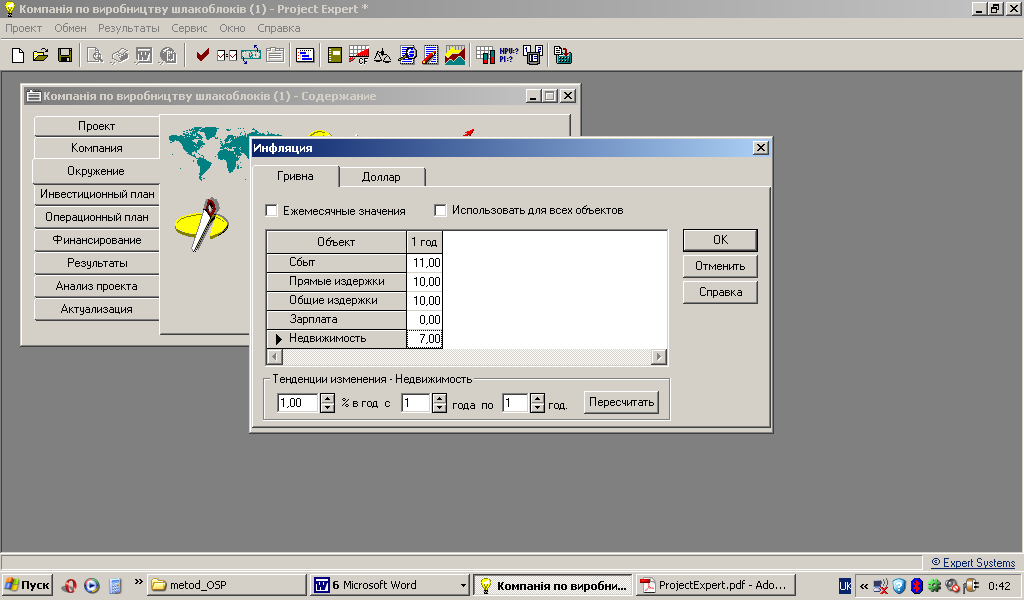Increase the starting year spinner
This screenshot has width=1024, height=600.
click(x=440, y=398)
